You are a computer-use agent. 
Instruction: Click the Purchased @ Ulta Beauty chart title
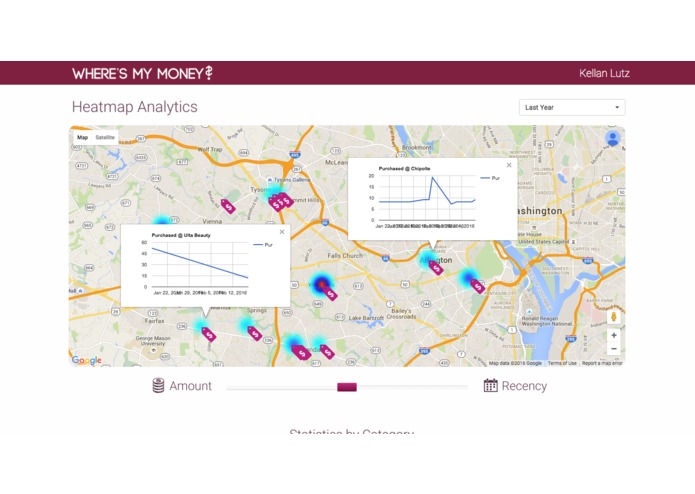(x=181, y=235)
